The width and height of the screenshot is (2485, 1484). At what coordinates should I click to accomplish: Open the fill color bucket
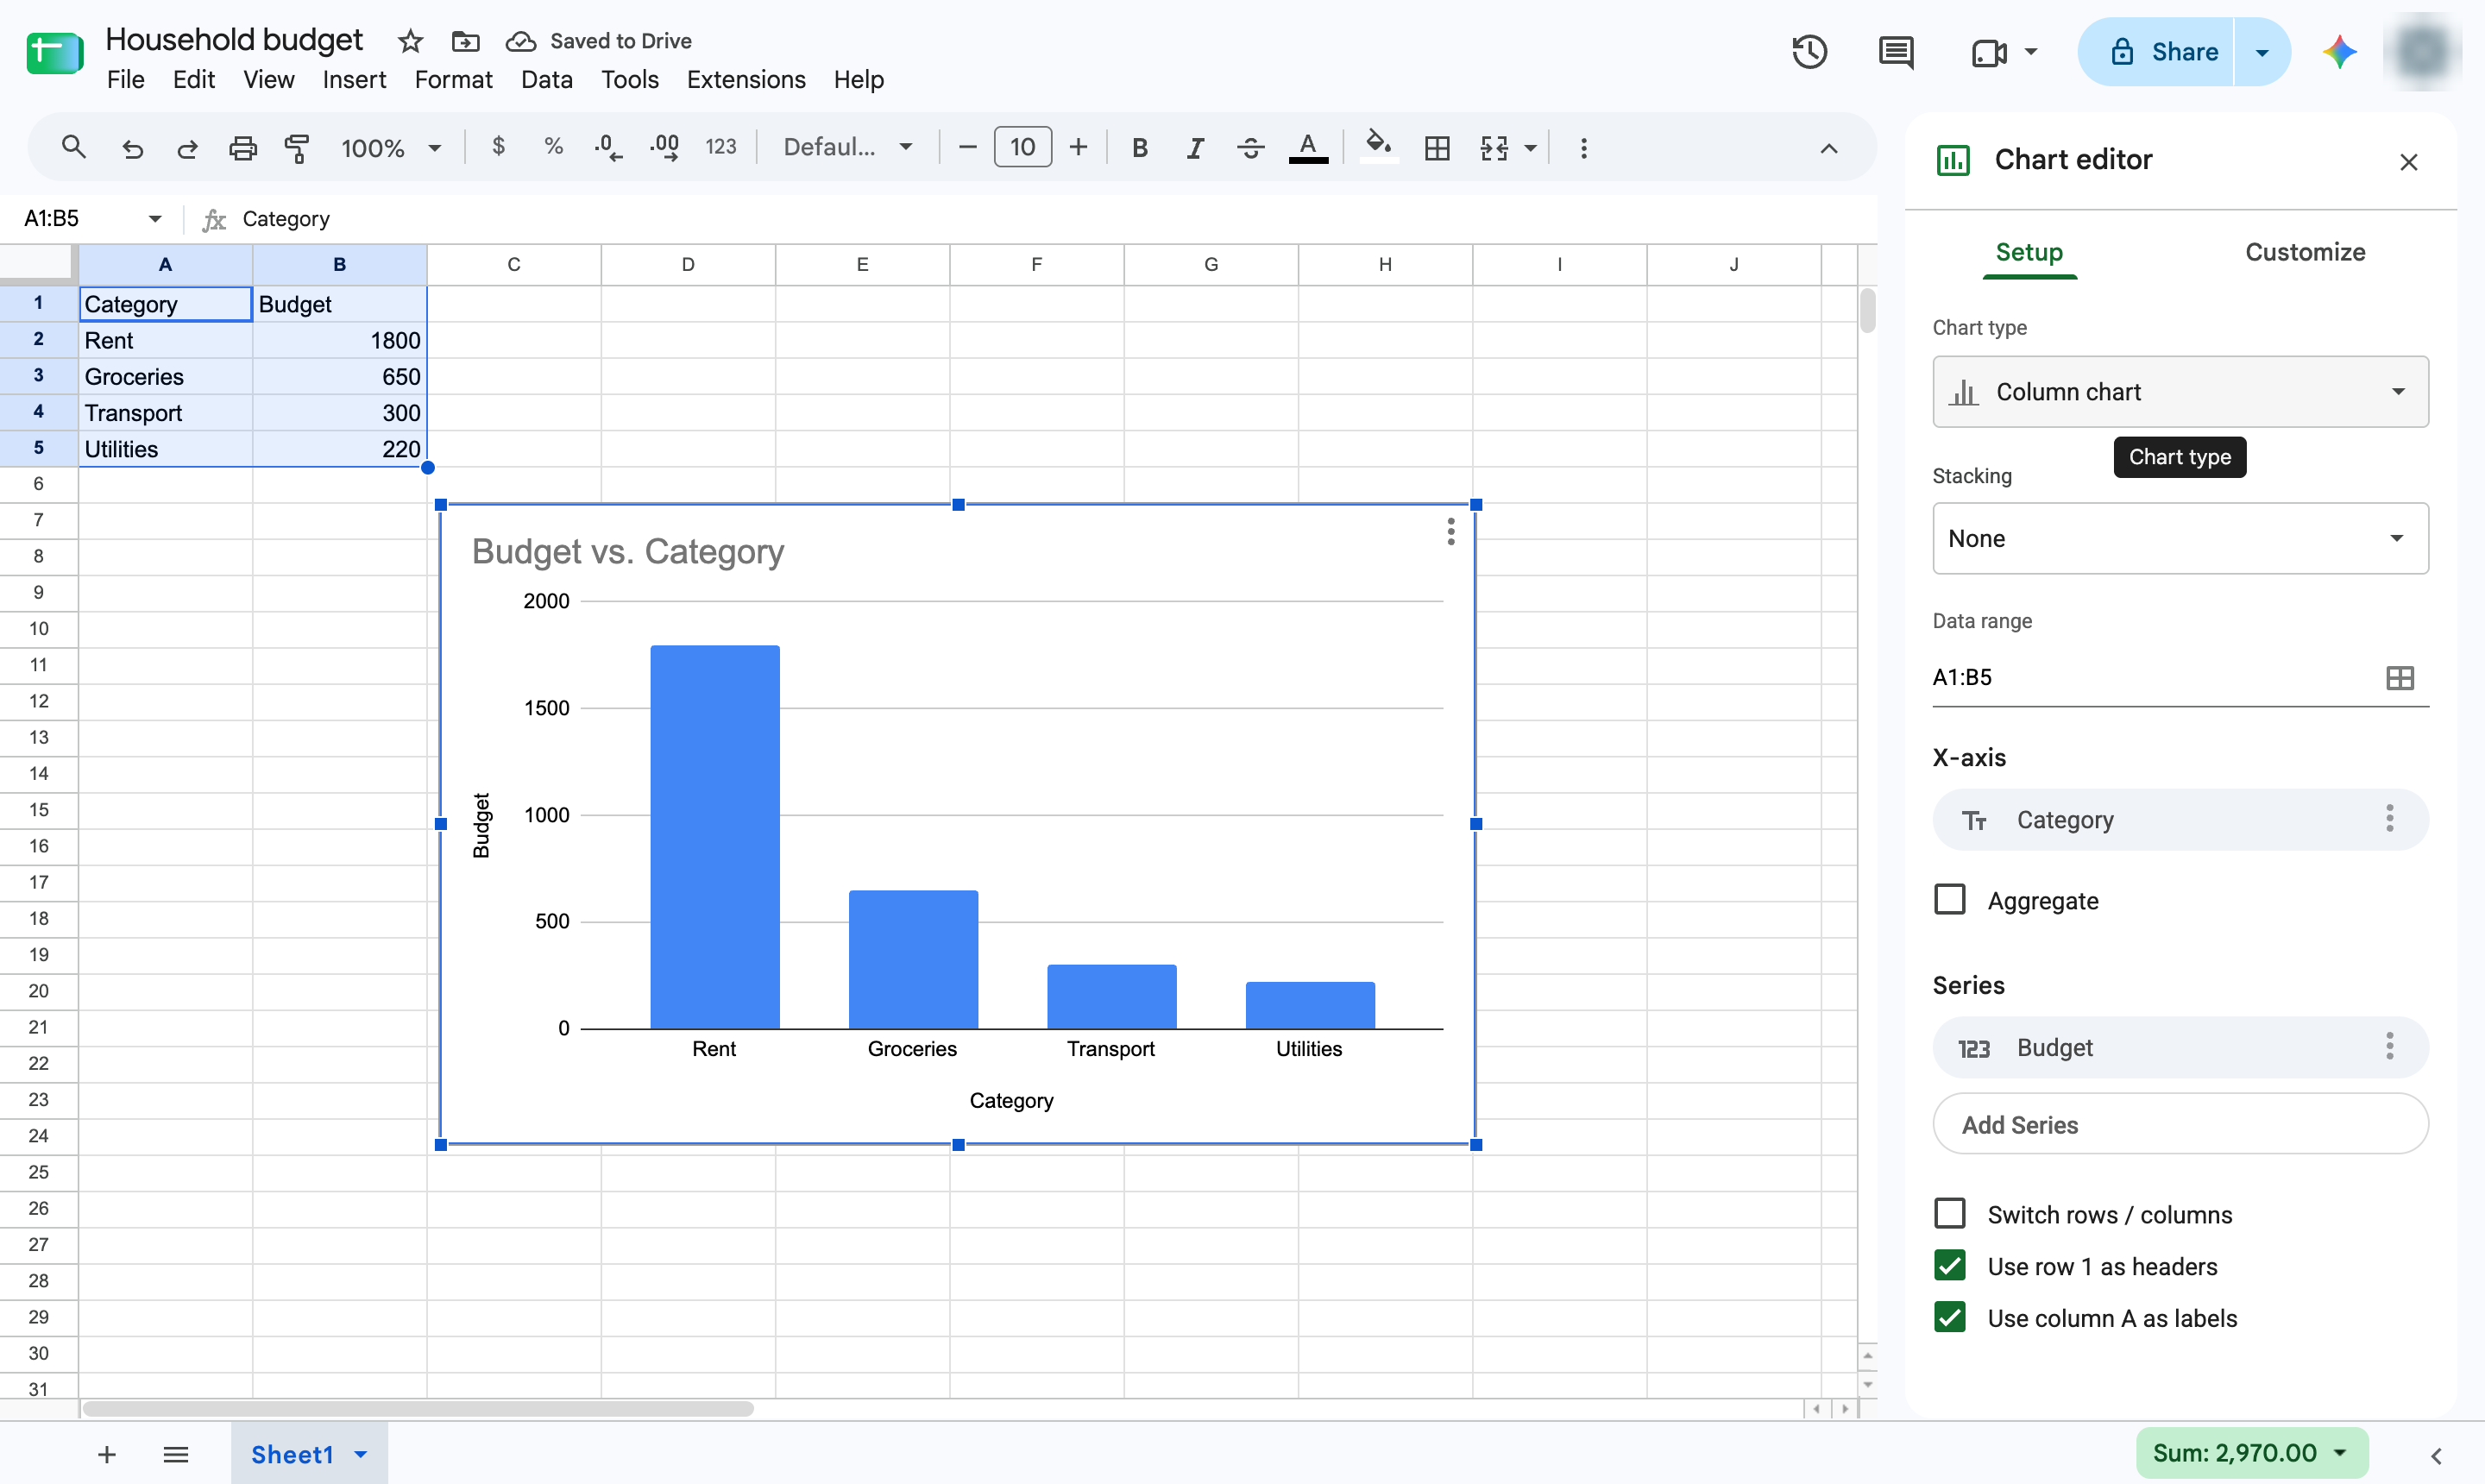pos(1379,148)
